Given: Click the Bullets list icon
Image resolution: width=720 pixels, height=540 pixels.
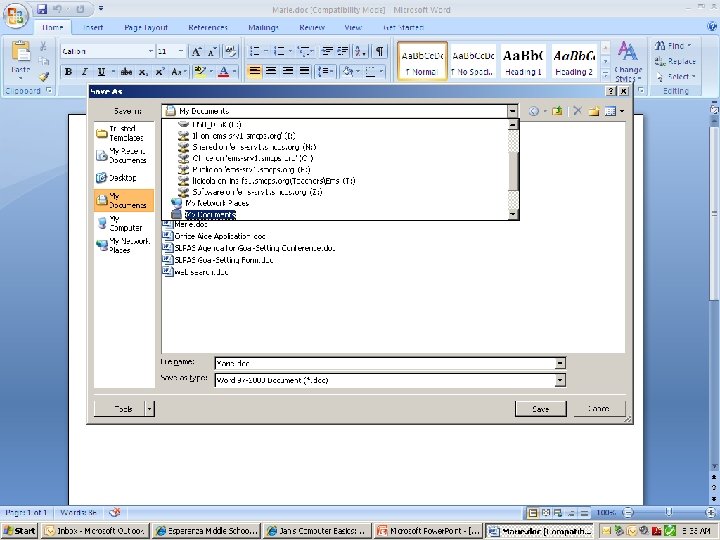Looking at the screenshot, I should pyautogui.click(x=255, y=51).
